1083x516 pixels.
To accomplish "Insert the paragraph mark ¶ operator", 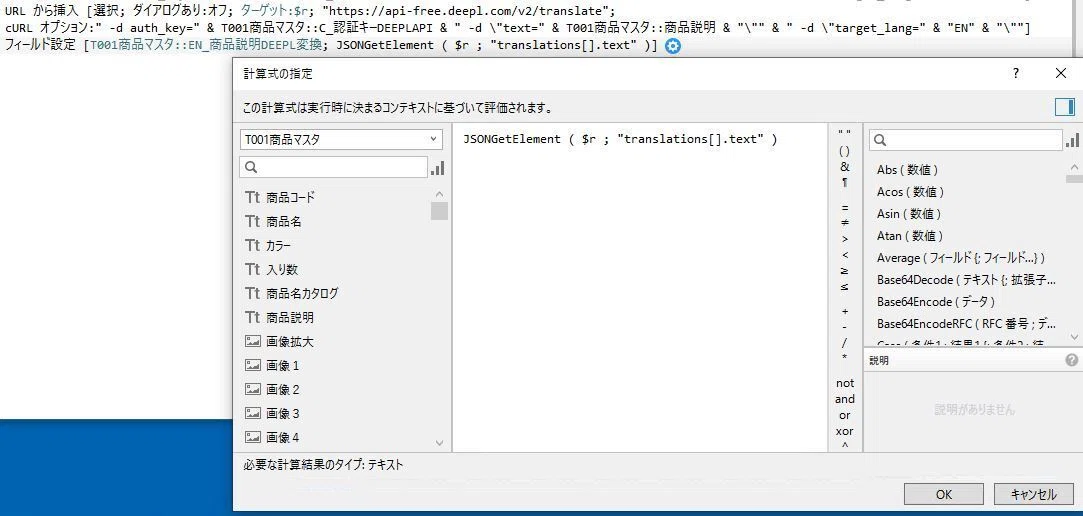I will point(845,183).
